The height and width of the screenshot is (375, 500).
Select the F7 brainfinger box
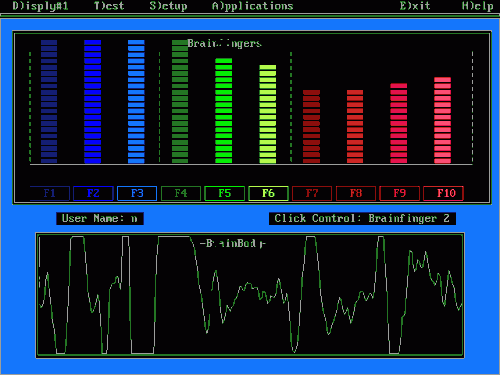click(x=312, y=193)
